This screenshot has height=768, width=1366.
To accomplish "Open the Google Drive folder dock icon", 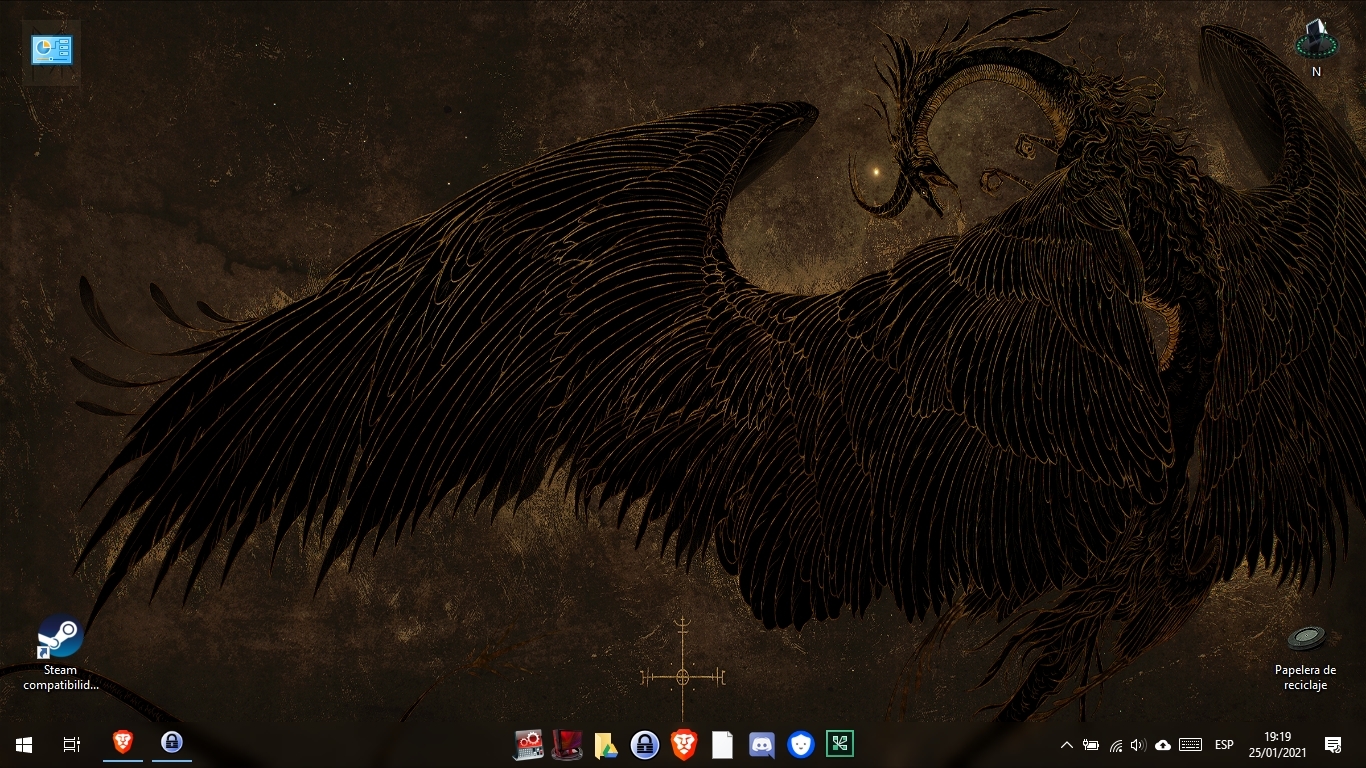I will (x=606, y=745).
